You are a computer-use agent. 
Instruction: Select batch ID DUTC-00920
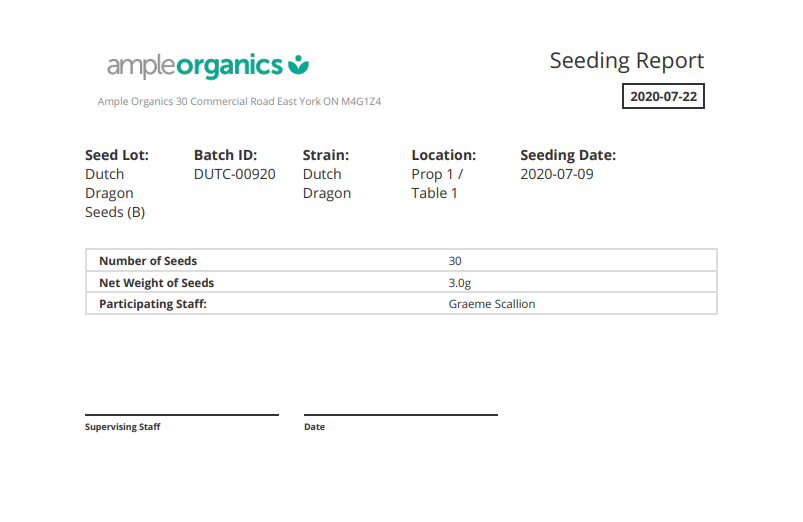(234, 174)
